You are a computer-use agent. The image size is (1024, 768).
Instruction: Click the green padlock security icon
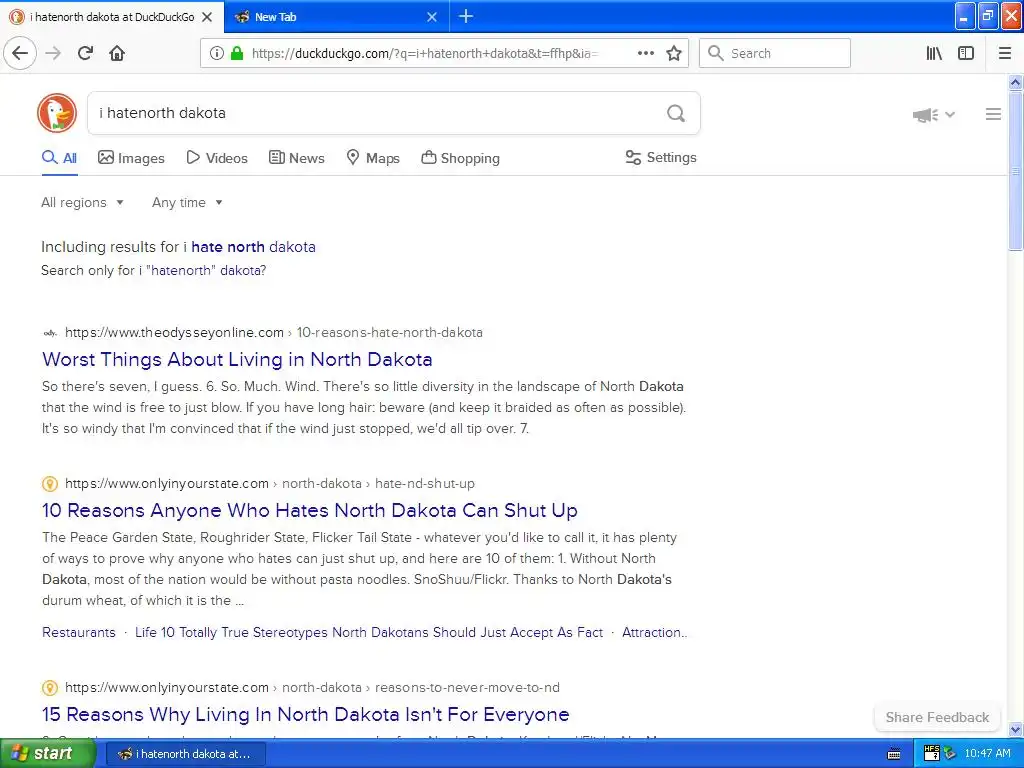click(x=236, y=53)
